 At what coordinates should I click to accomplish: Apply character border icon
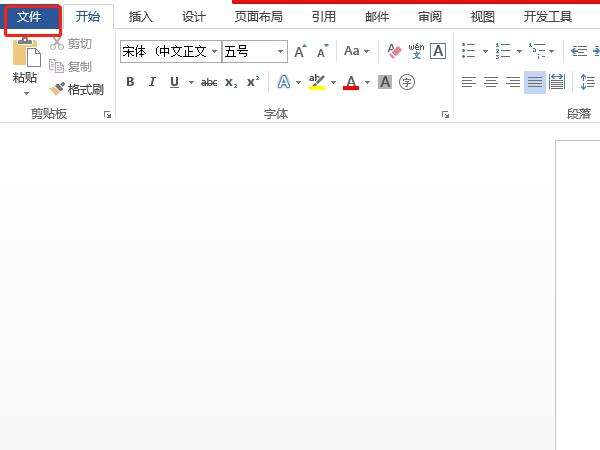point(438,51)
